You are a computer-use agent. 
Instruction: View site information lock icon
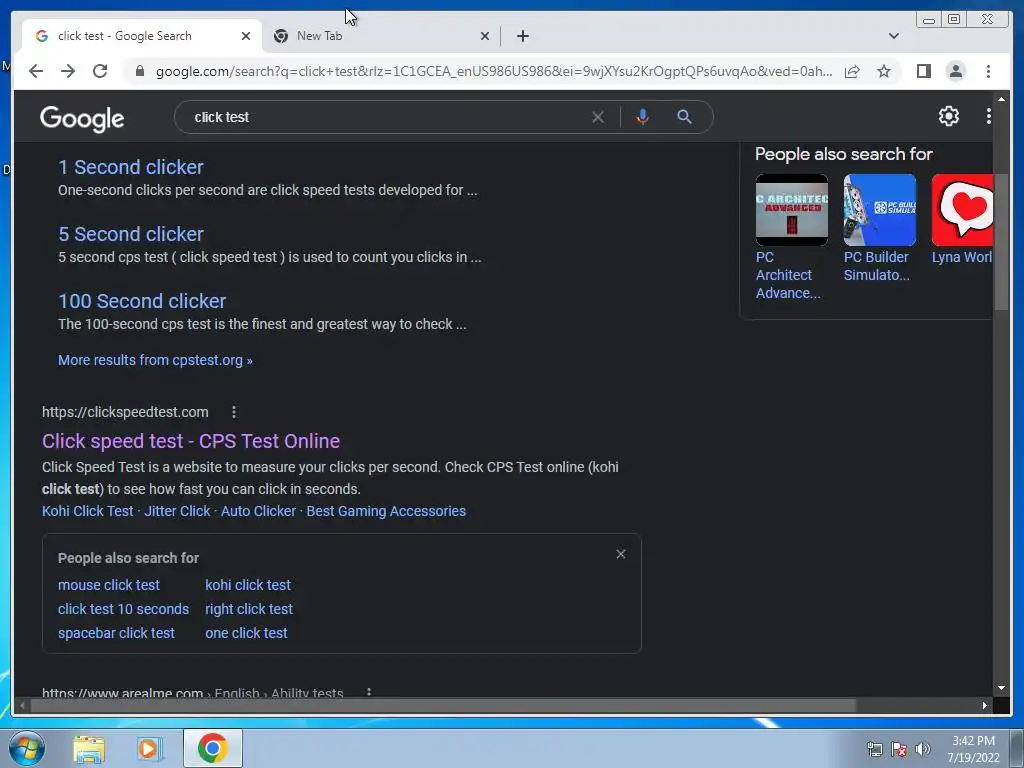(139, 71)
